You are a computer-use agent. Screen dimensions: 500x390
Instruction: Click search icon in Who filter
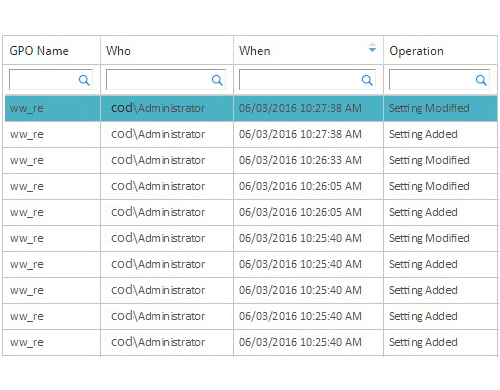217,80
